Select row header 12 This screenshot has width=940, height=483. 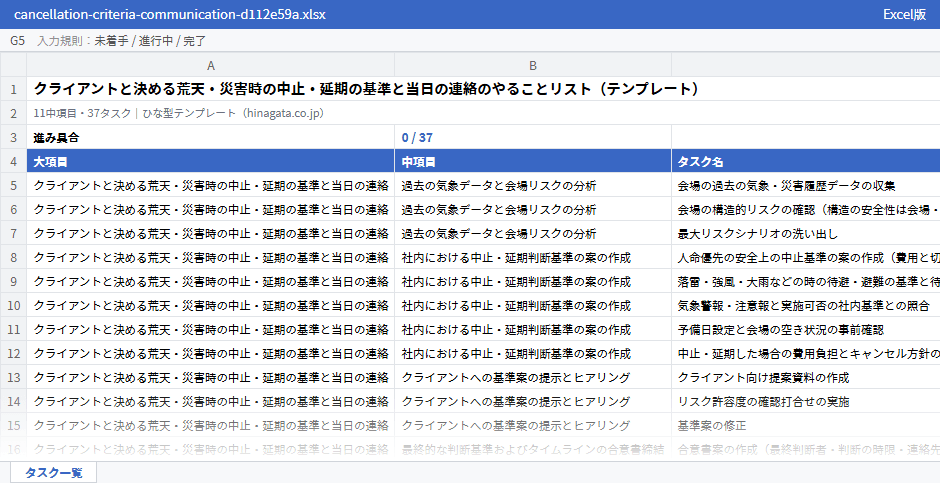[13, 353]
